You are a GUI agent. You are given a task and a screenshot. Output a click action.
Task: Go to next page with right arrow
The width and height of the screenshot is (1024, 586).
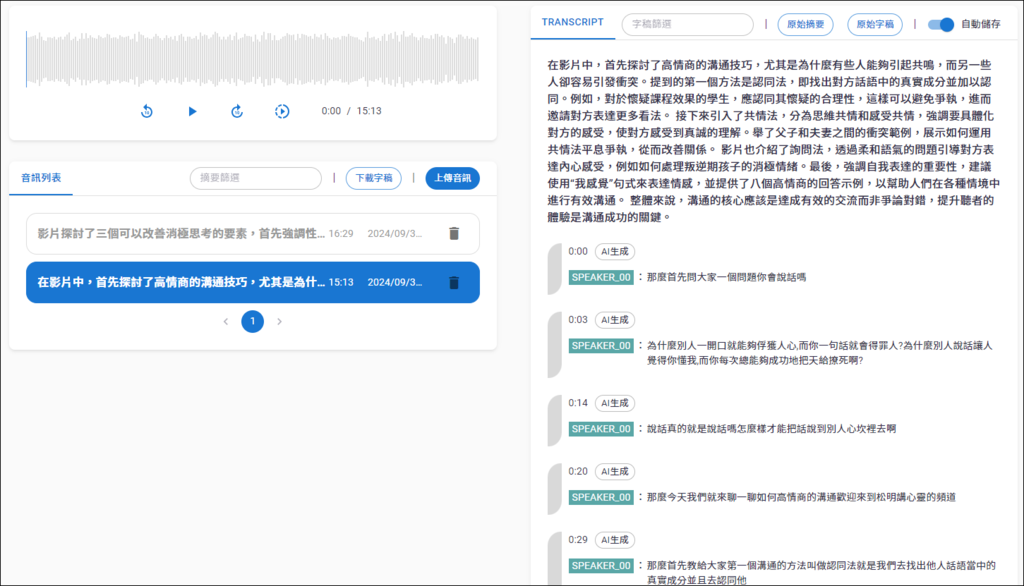point(278,322)
